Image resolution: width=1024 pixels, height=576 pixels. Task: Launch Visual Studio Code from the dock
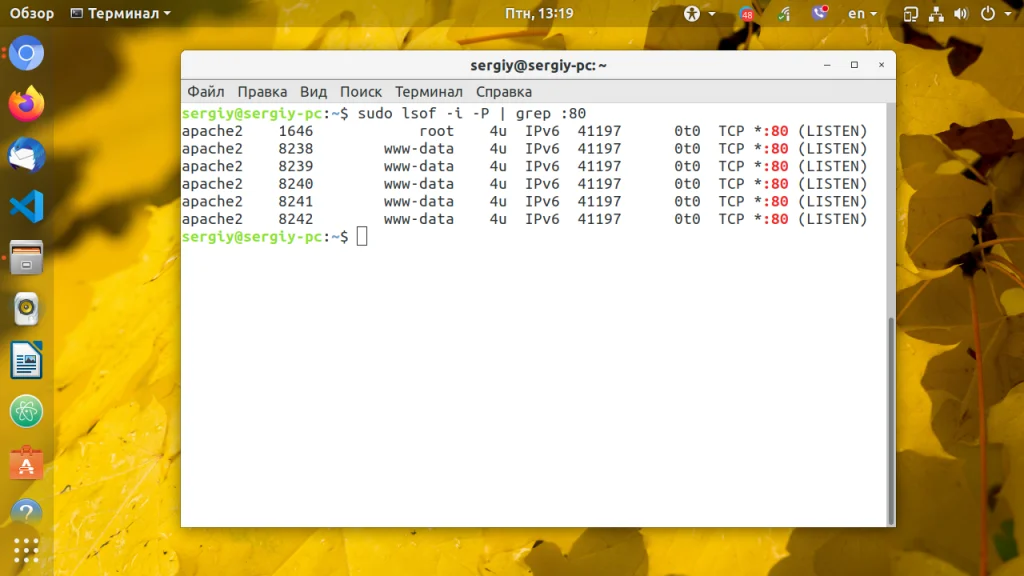26,206
